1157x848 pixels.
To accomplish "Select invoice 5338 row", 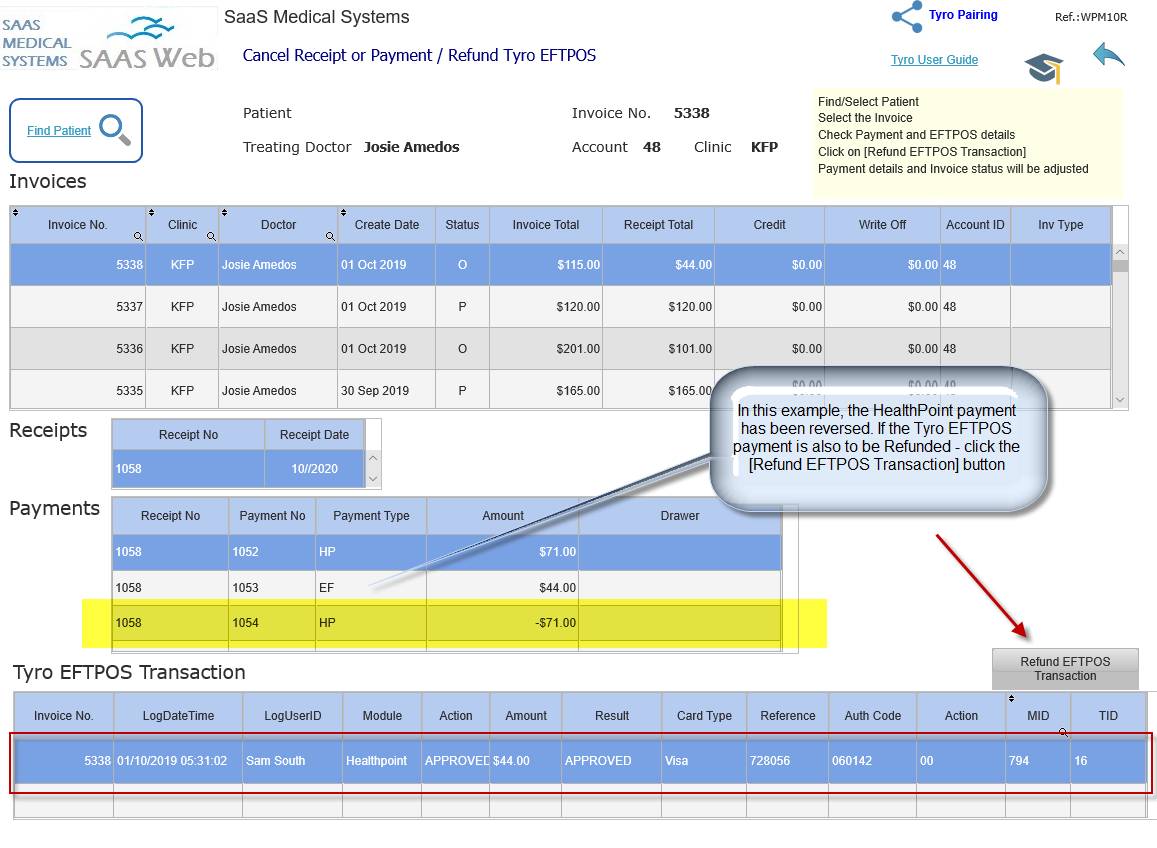I will (x=560, y=264).
